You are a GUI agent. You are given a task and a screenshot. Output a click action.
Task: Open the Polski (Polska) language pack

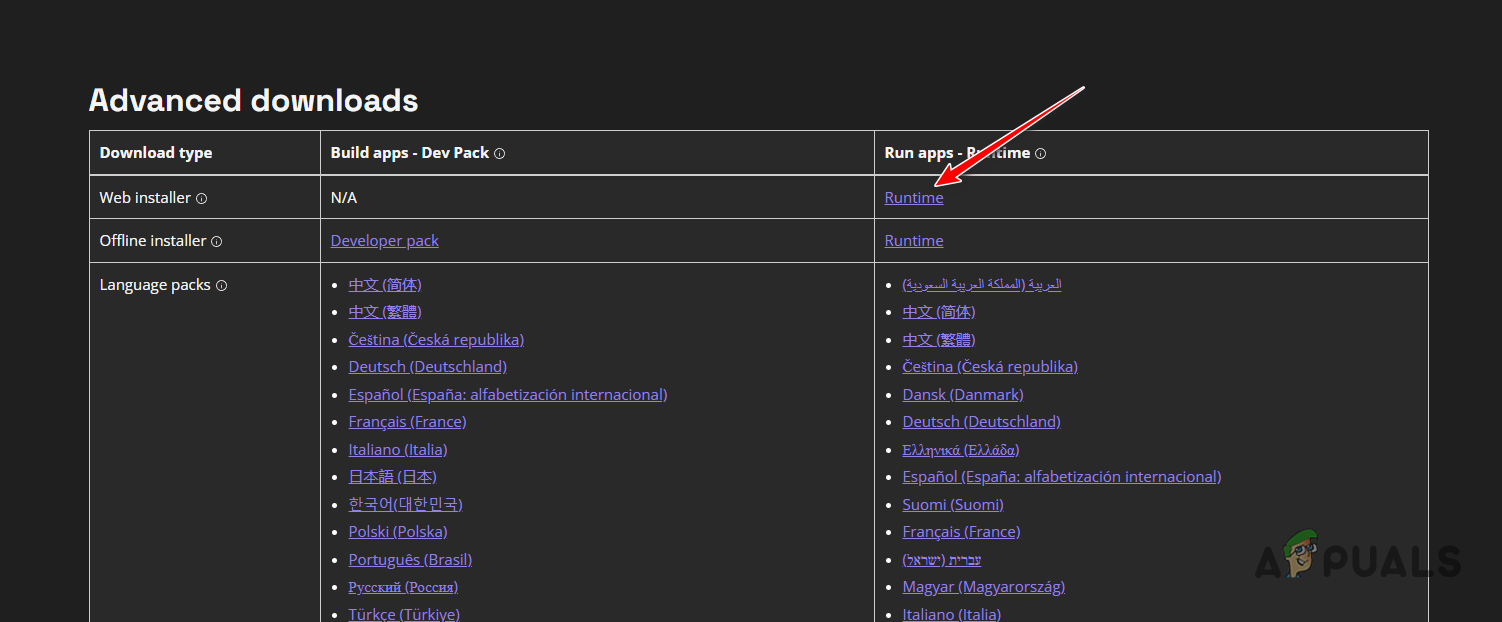(x=397, y=532)
